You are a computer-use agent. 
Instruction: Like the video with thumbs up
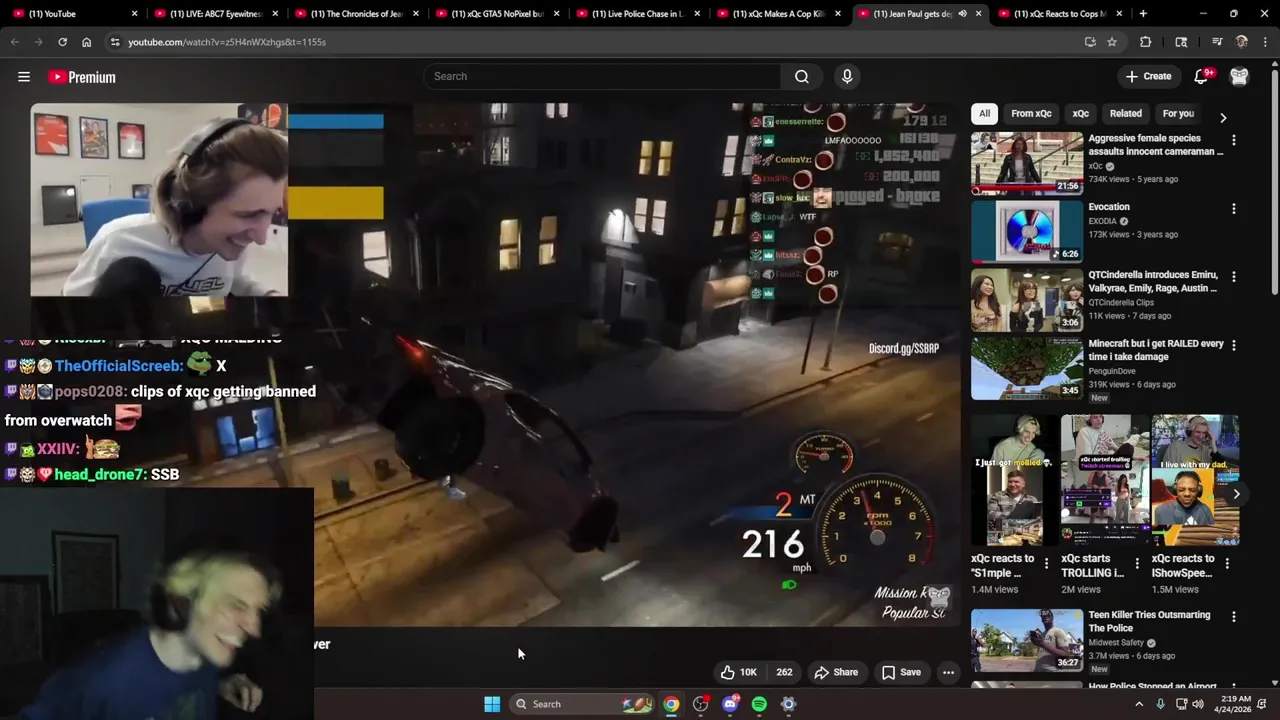[x=738, y=672]
